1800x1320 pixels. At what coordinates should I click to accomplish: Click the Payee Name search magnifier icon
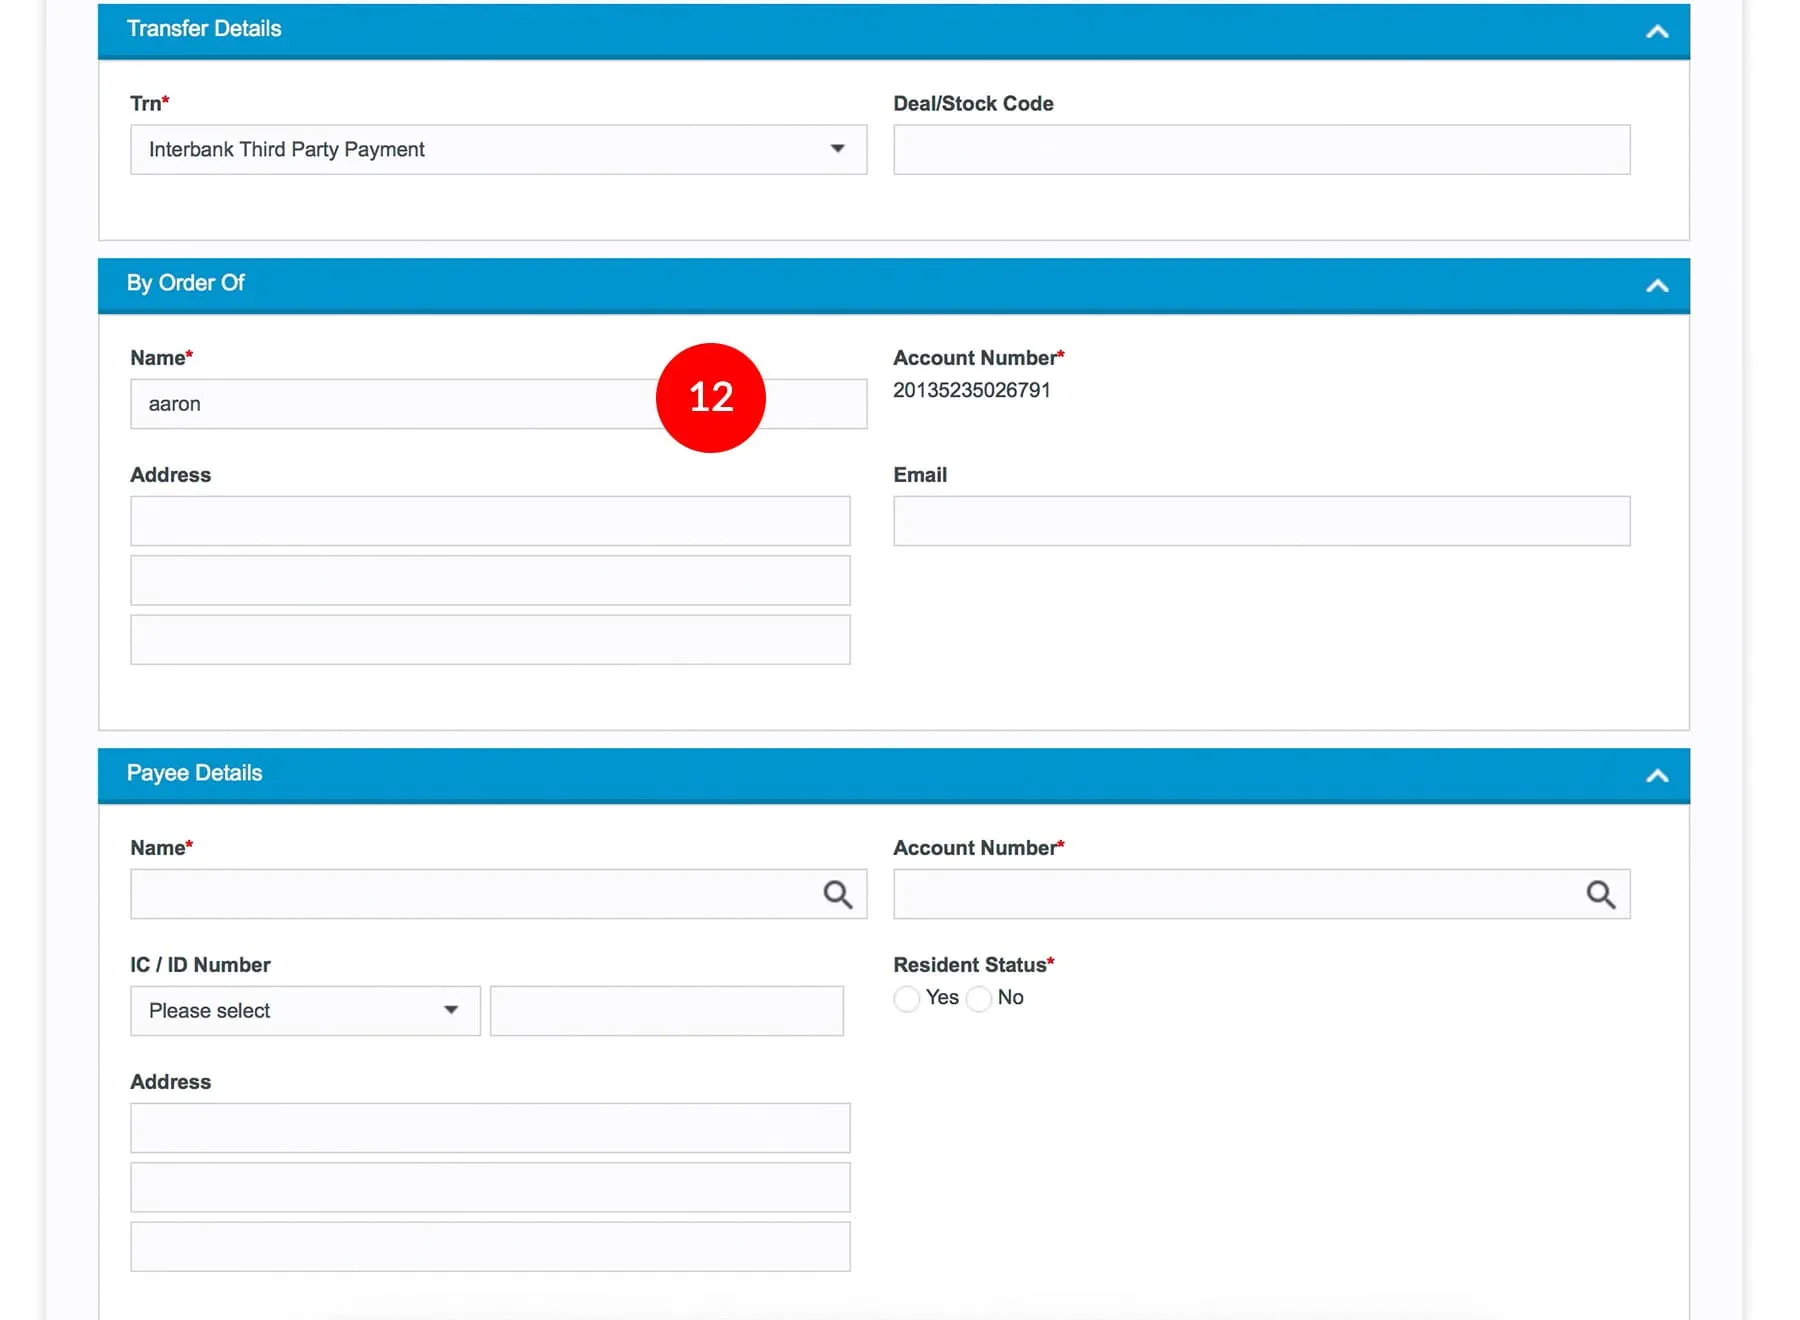837,894
